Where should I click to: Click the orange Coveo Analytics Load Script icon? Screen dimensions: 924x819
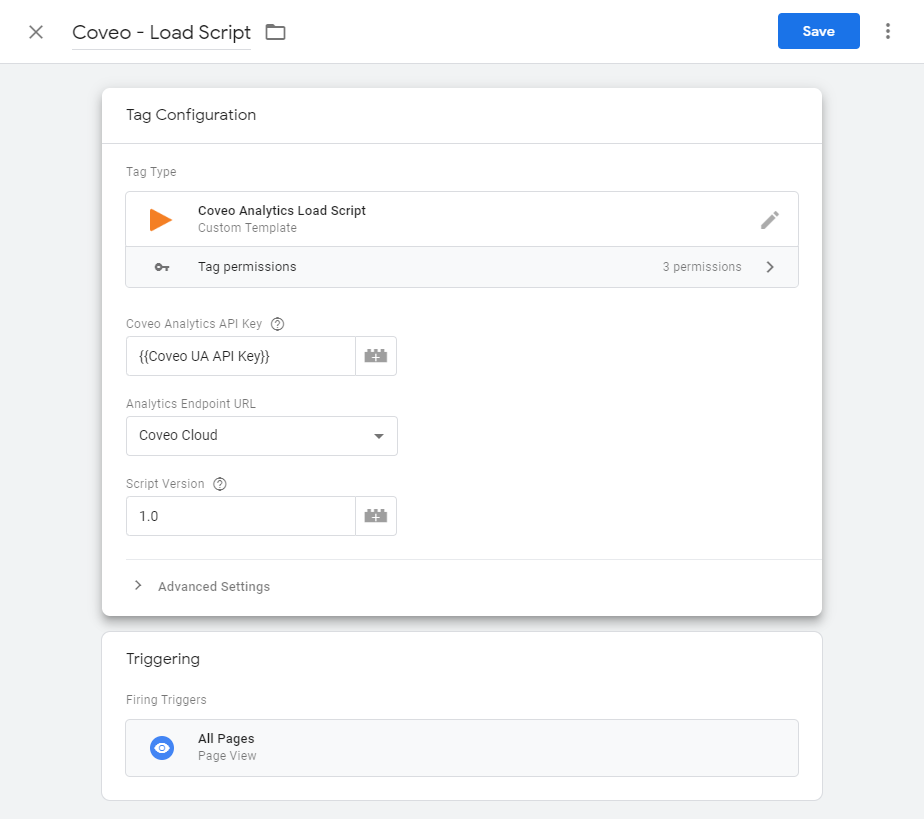160,220
